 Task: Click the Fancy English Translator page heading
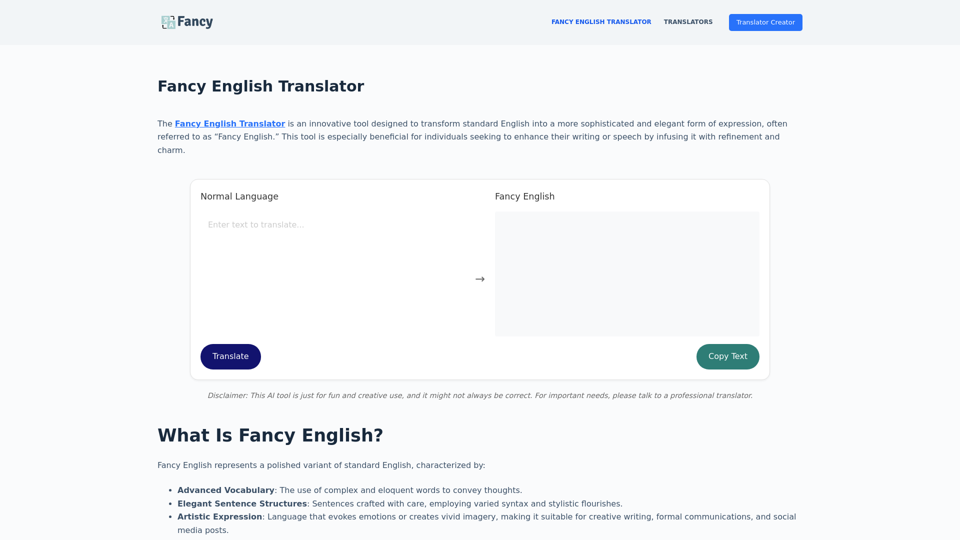click(260, 87)
